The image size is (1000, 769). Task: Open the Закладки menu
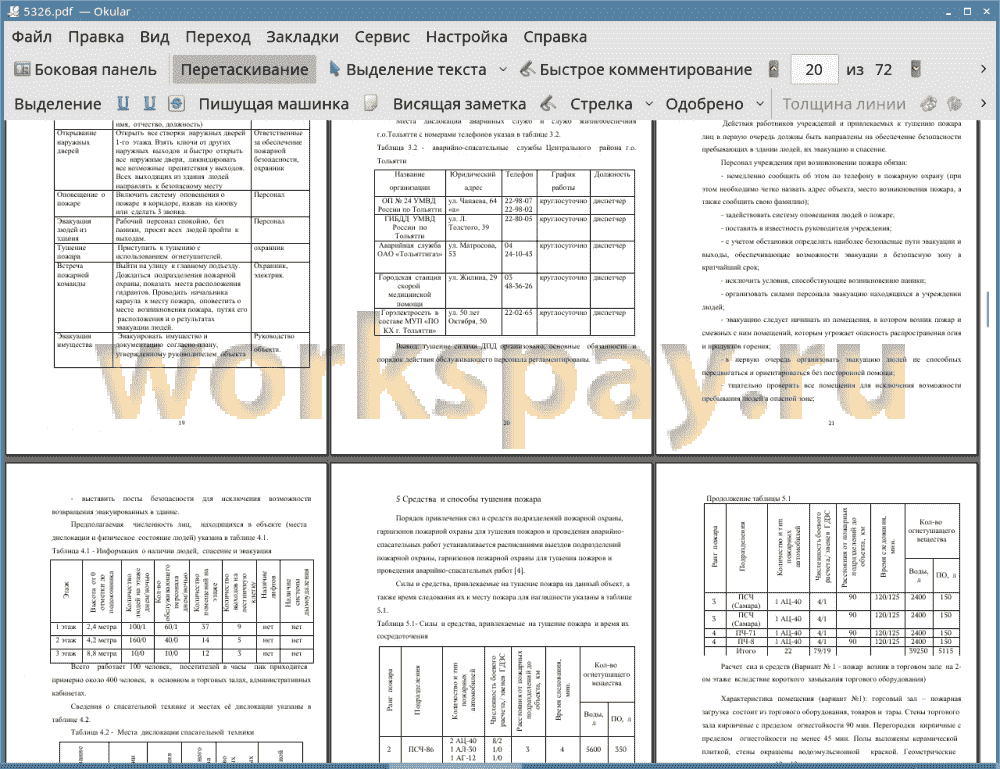tap(302, 37)
